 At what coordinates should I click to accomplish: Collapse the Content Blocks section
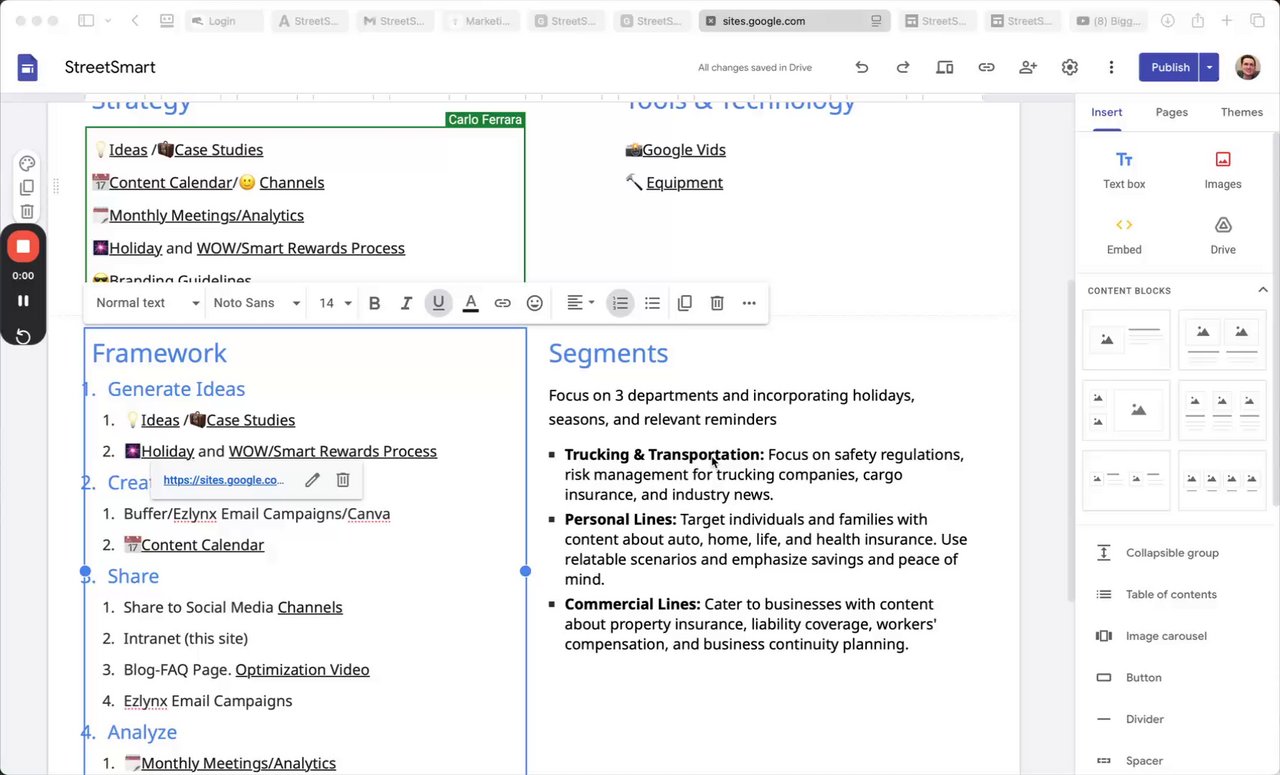point(1262,290)
